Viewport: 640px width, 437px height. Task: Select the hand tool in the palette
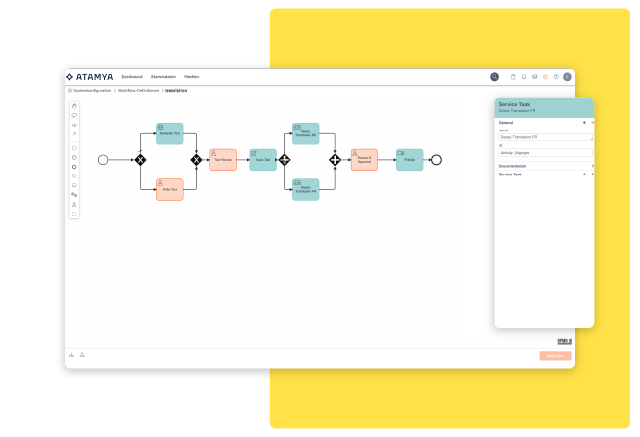click(x=74, y=106)
